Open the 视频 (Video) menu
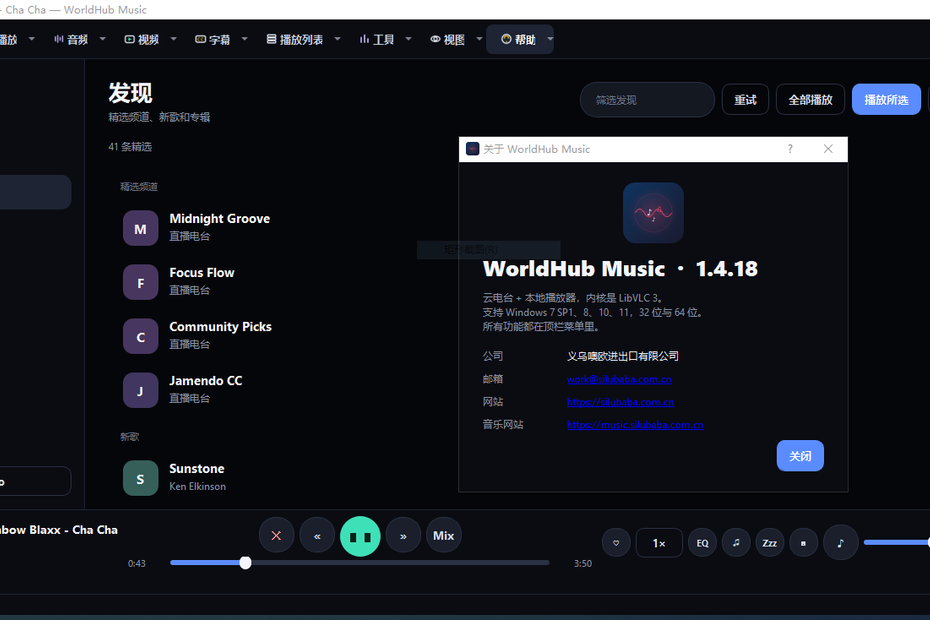This screenshot has height=620, width=930. 141,40
